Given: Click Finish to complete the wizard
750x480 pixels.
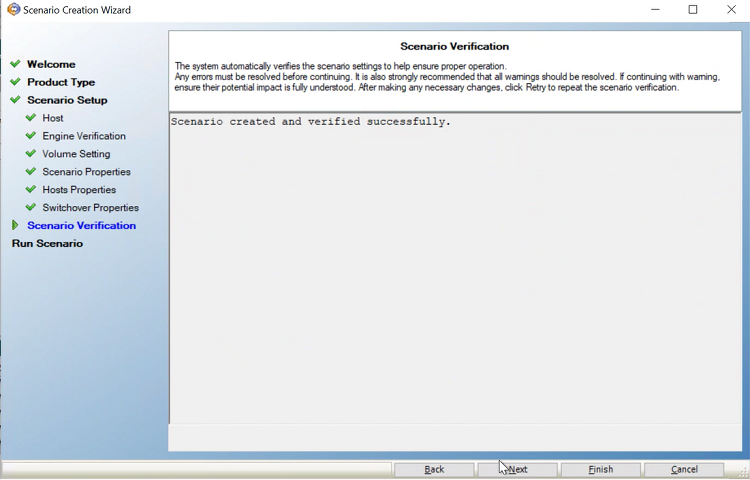Looking at the screenshot, I should [601, 469].
